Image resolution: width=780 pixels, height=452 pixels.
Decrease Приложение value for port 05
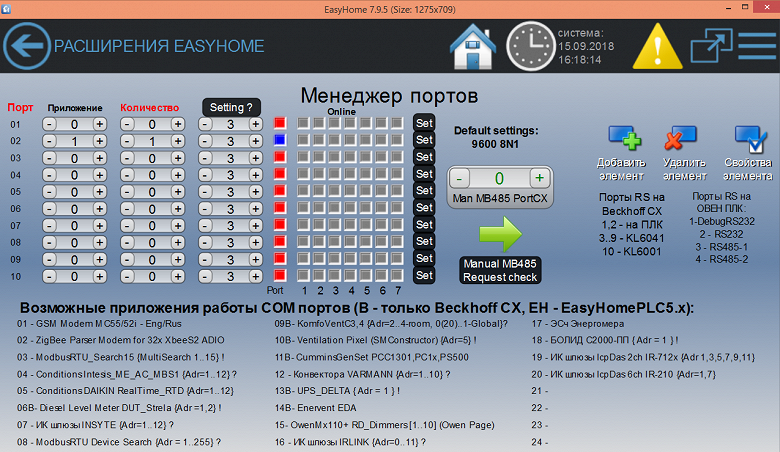(x=49, y=192)
